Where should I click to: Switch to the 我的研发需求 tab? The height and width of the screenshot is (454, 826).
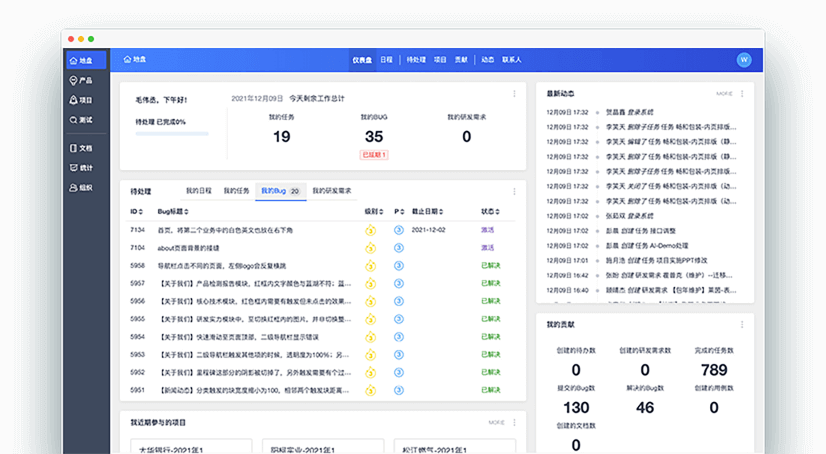pyautogui.click(x=332, y=191)
